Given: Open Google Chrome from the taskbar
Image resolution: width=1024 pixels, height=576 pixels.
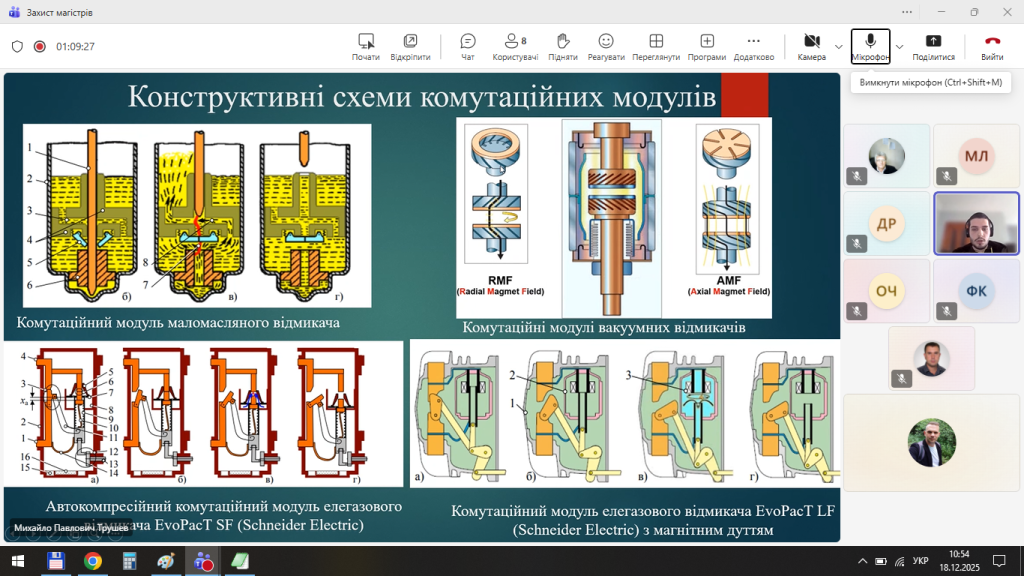Looking at the screenshot, I should (93, 560).
